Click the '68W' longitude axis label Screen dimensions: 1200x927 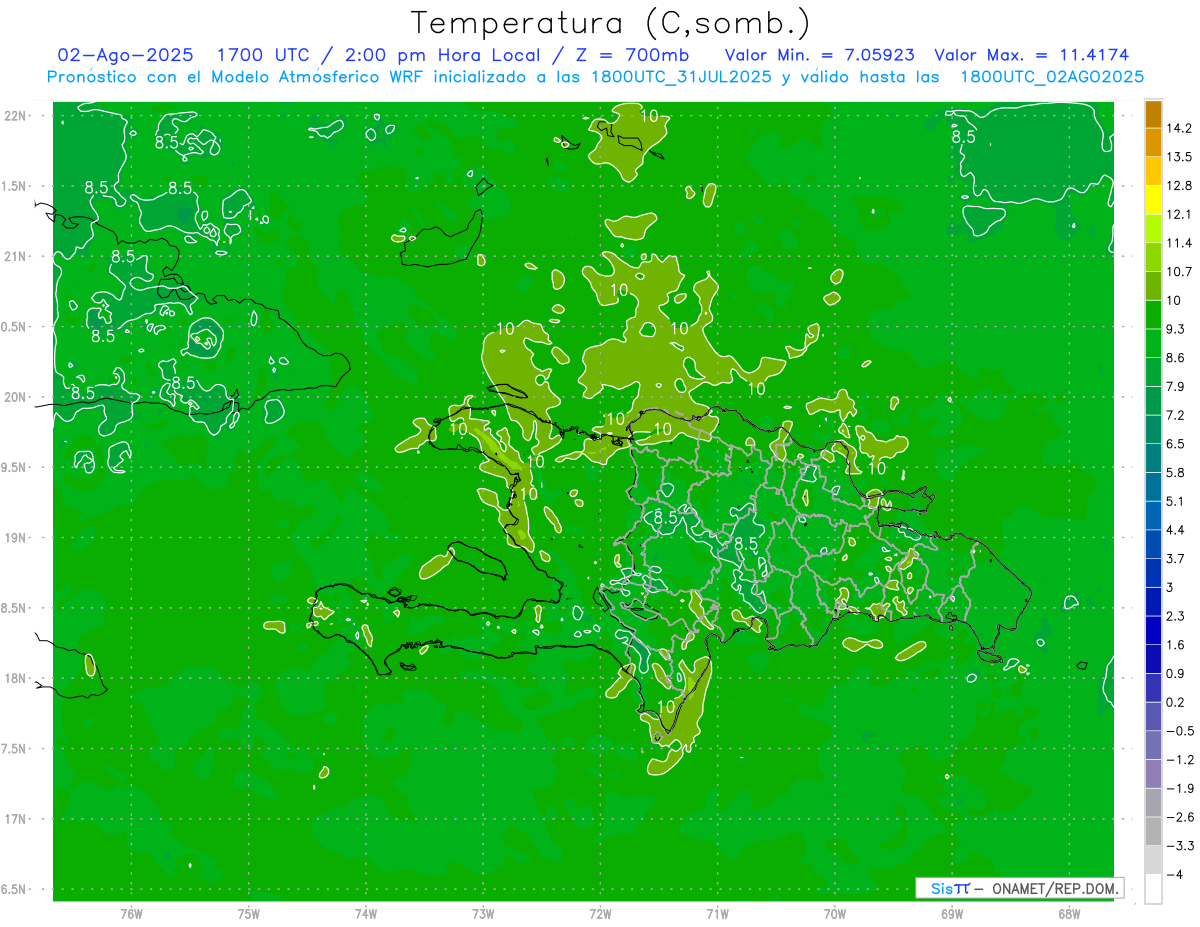pyautogui.click(x=1069, y=913)
